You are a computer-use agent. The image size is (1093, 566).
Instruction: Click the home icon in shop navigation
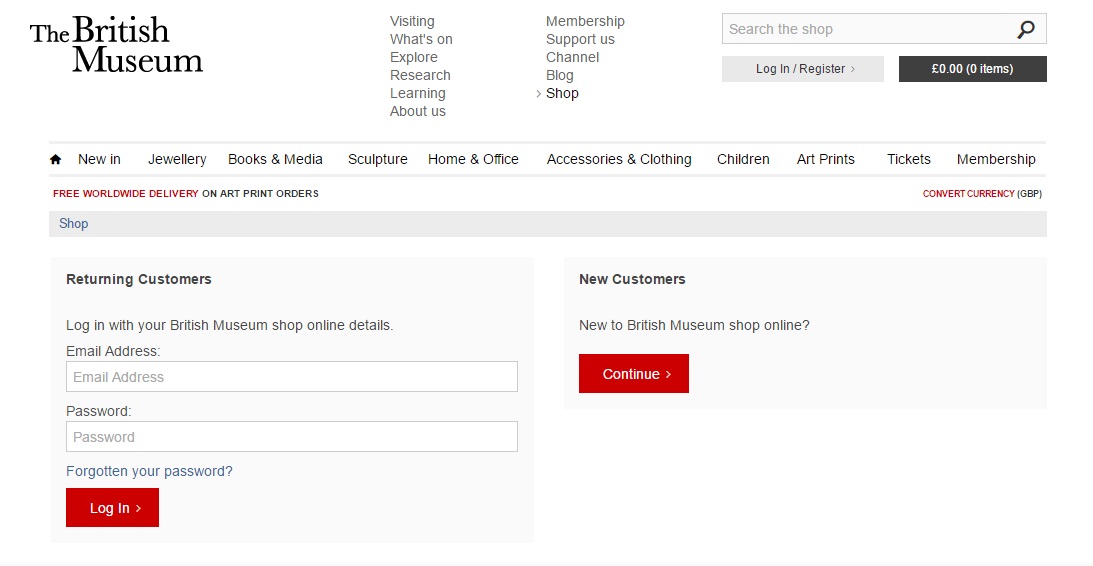pos(56,160)
